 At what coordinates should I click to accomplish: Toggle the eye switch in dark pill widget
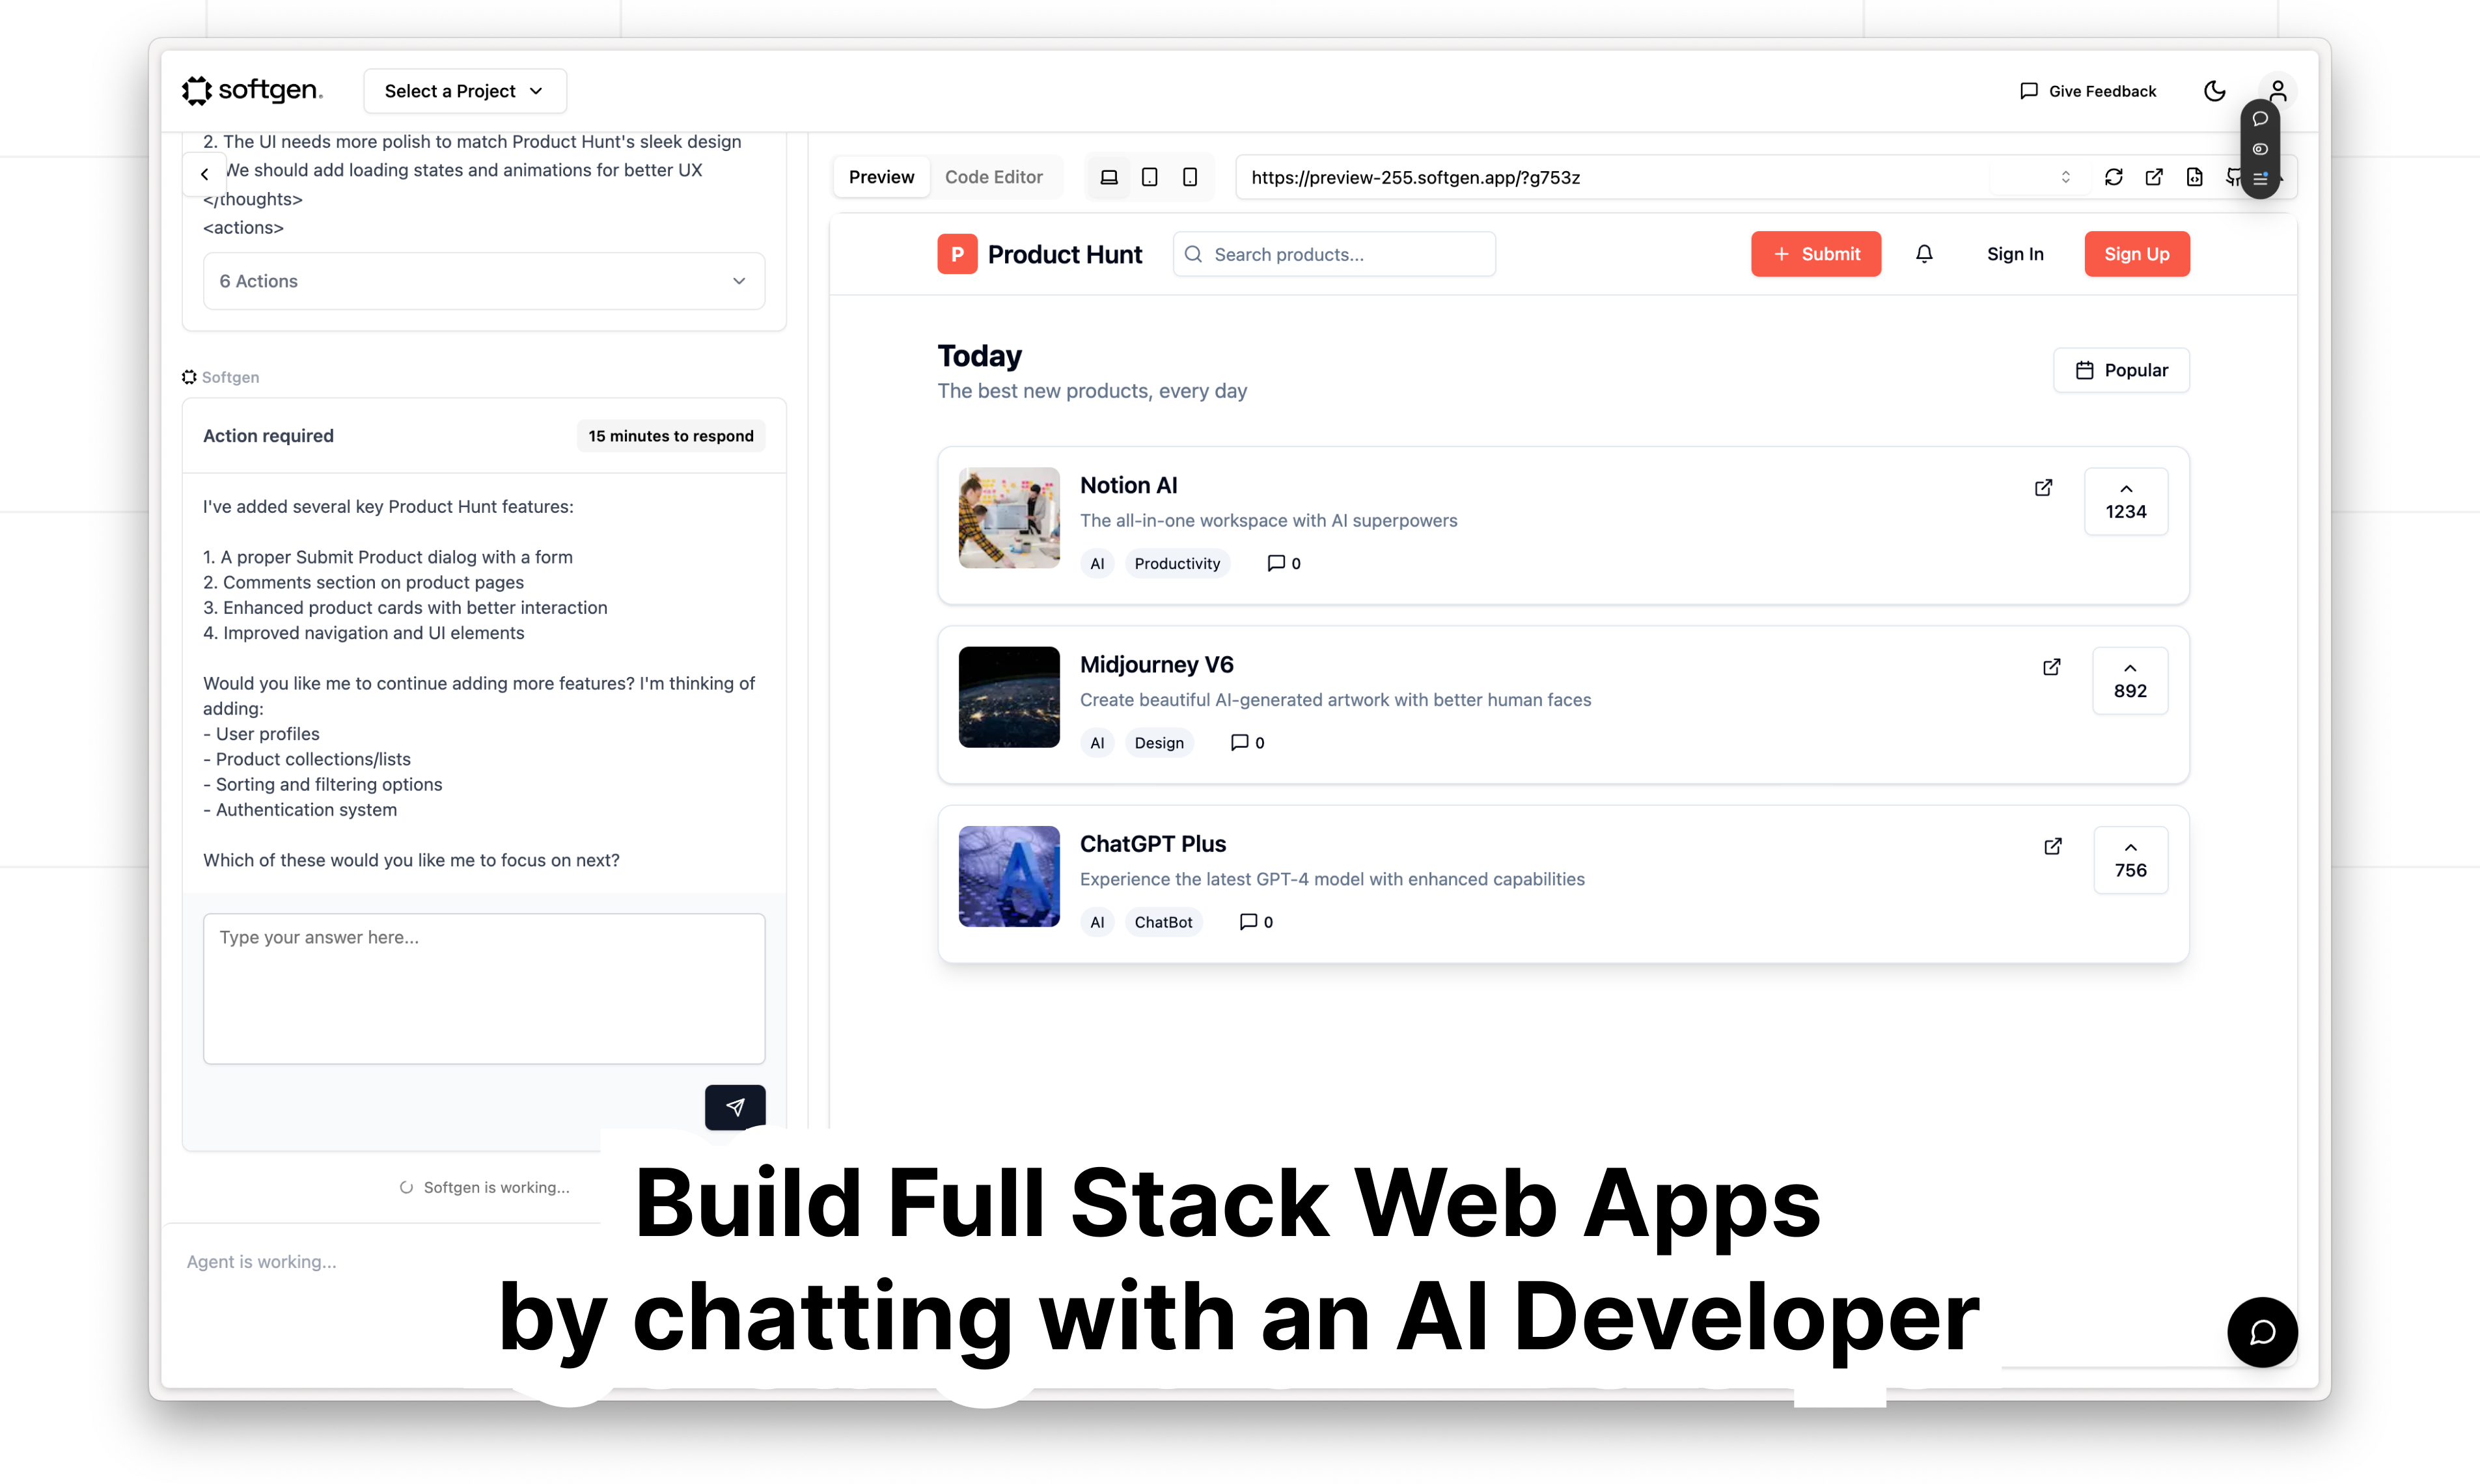point(2260,149)
